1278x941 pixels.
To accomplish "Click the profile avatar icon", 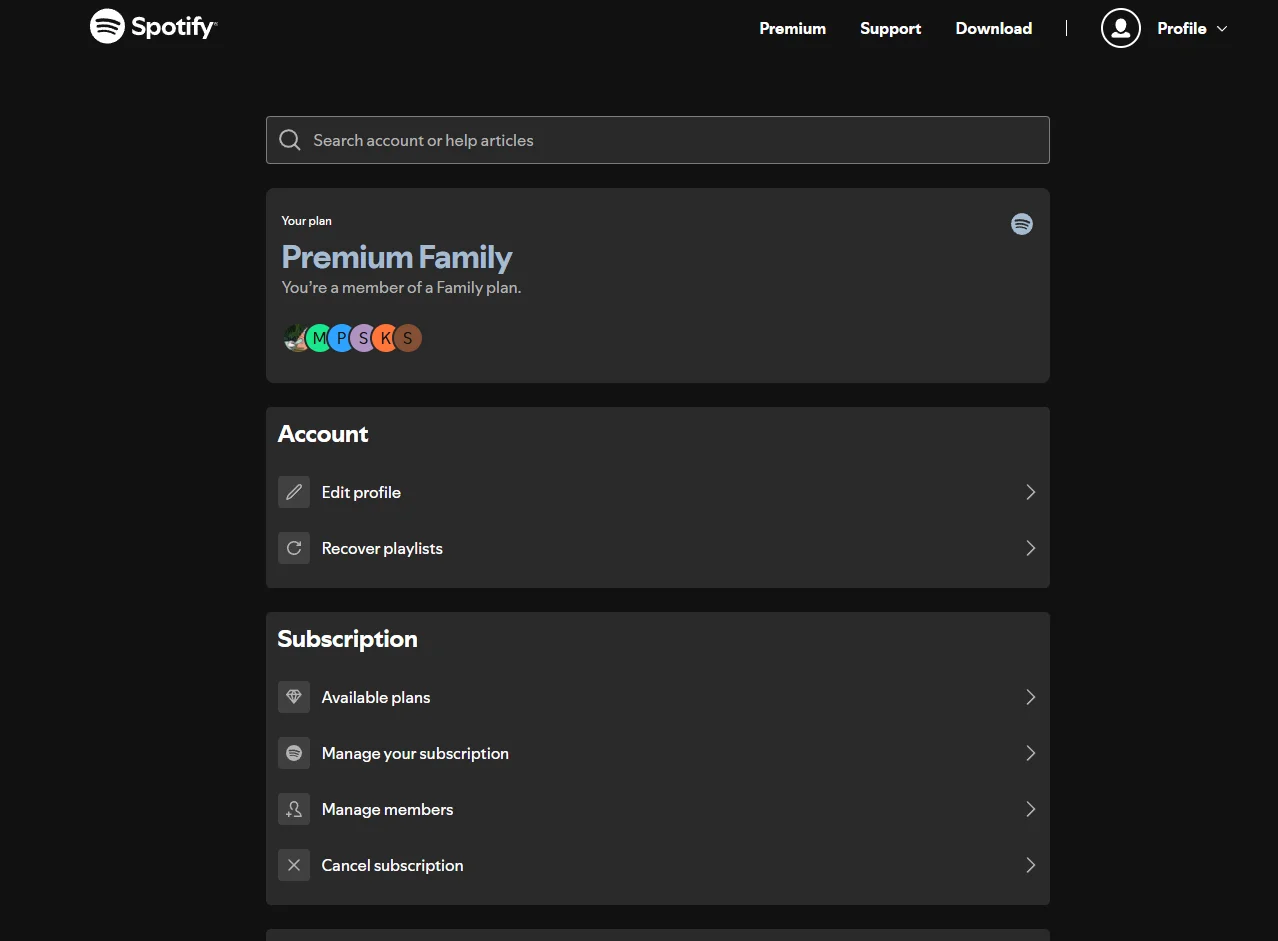I will [x=1120, y=28].
